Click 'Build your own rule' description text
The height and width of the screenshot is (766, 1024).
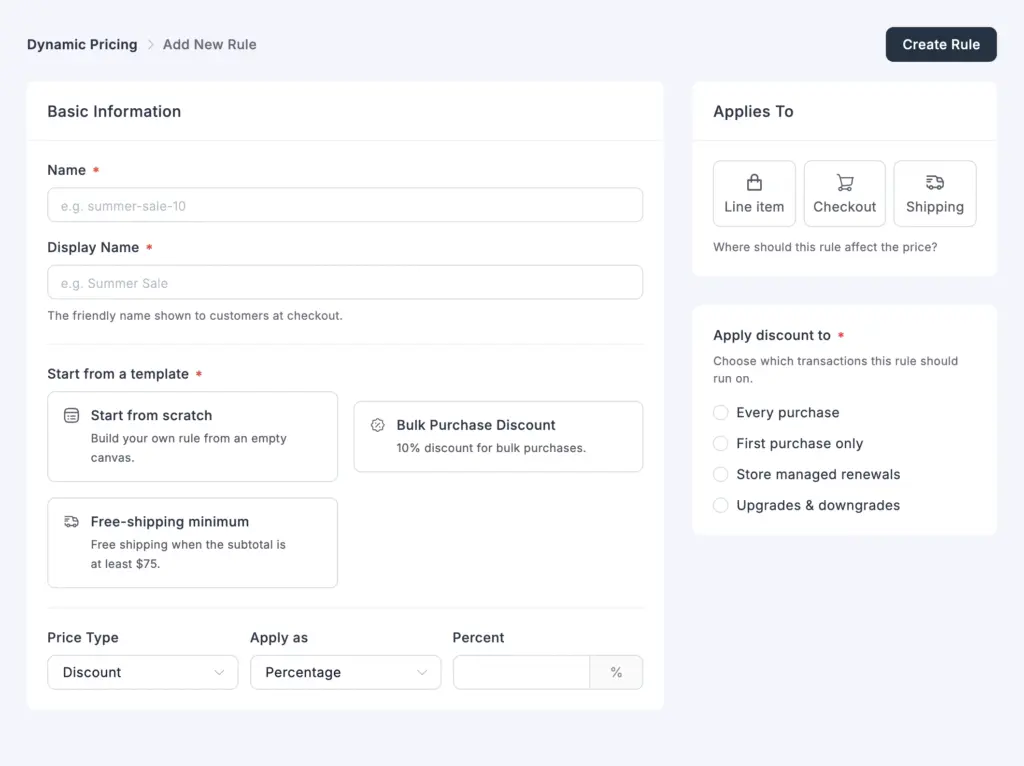tap(189, 448)
